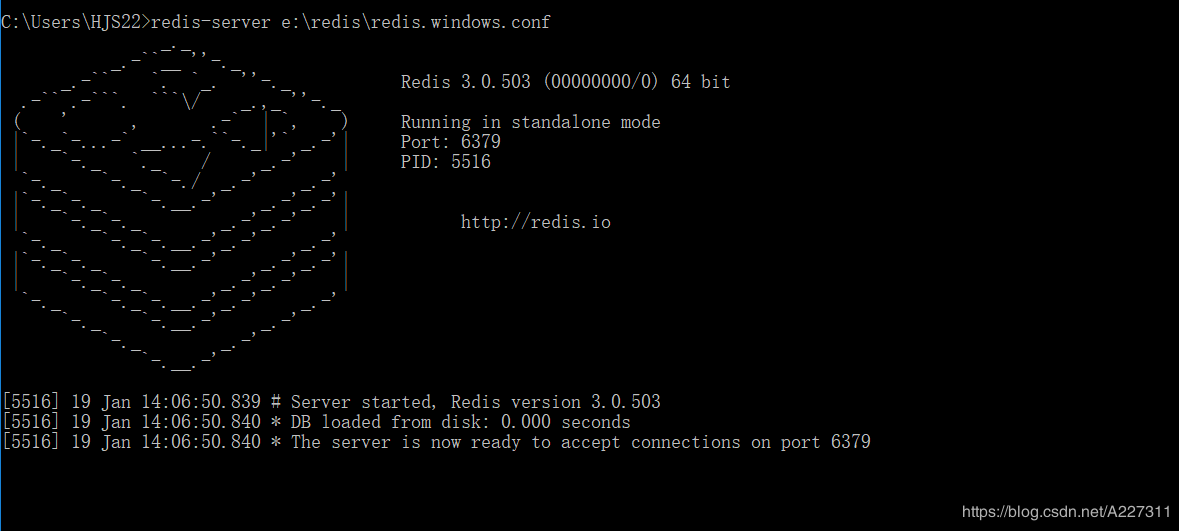Click the Running in standalone mode line

pyautogui.click(x=530, y=122)
